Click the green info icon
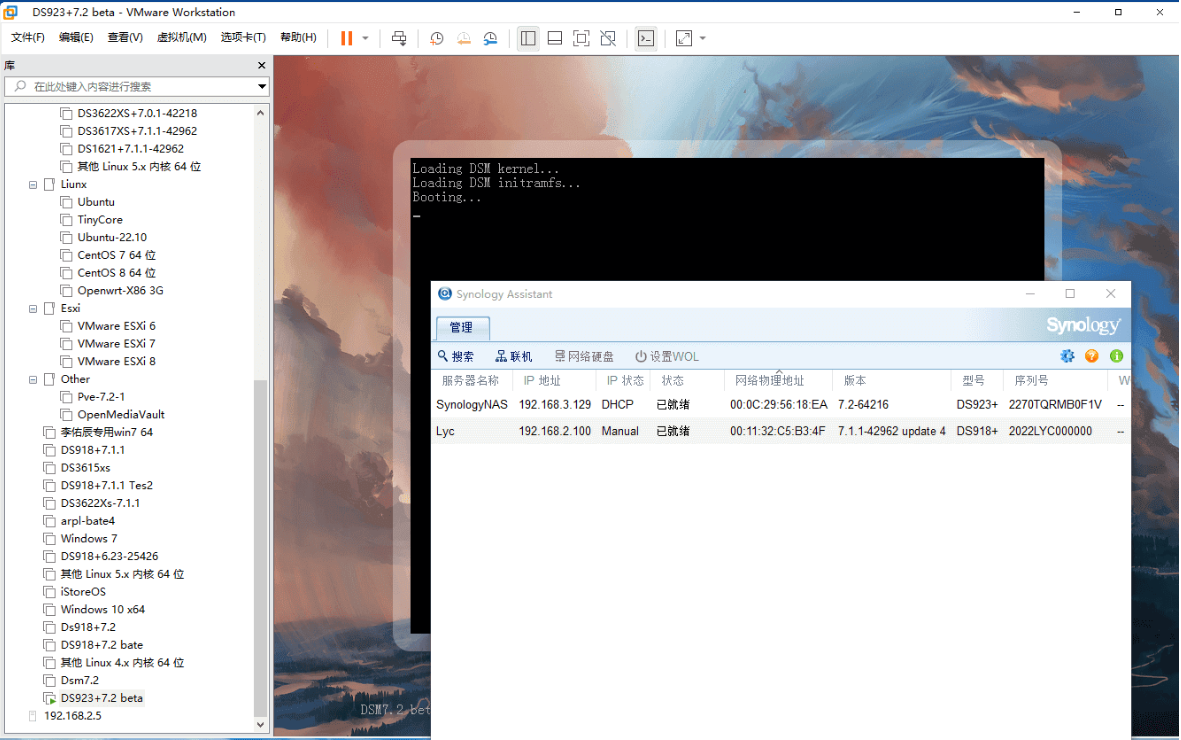The width and height of the screenshot is (1181, 740). pos(1116,356)
